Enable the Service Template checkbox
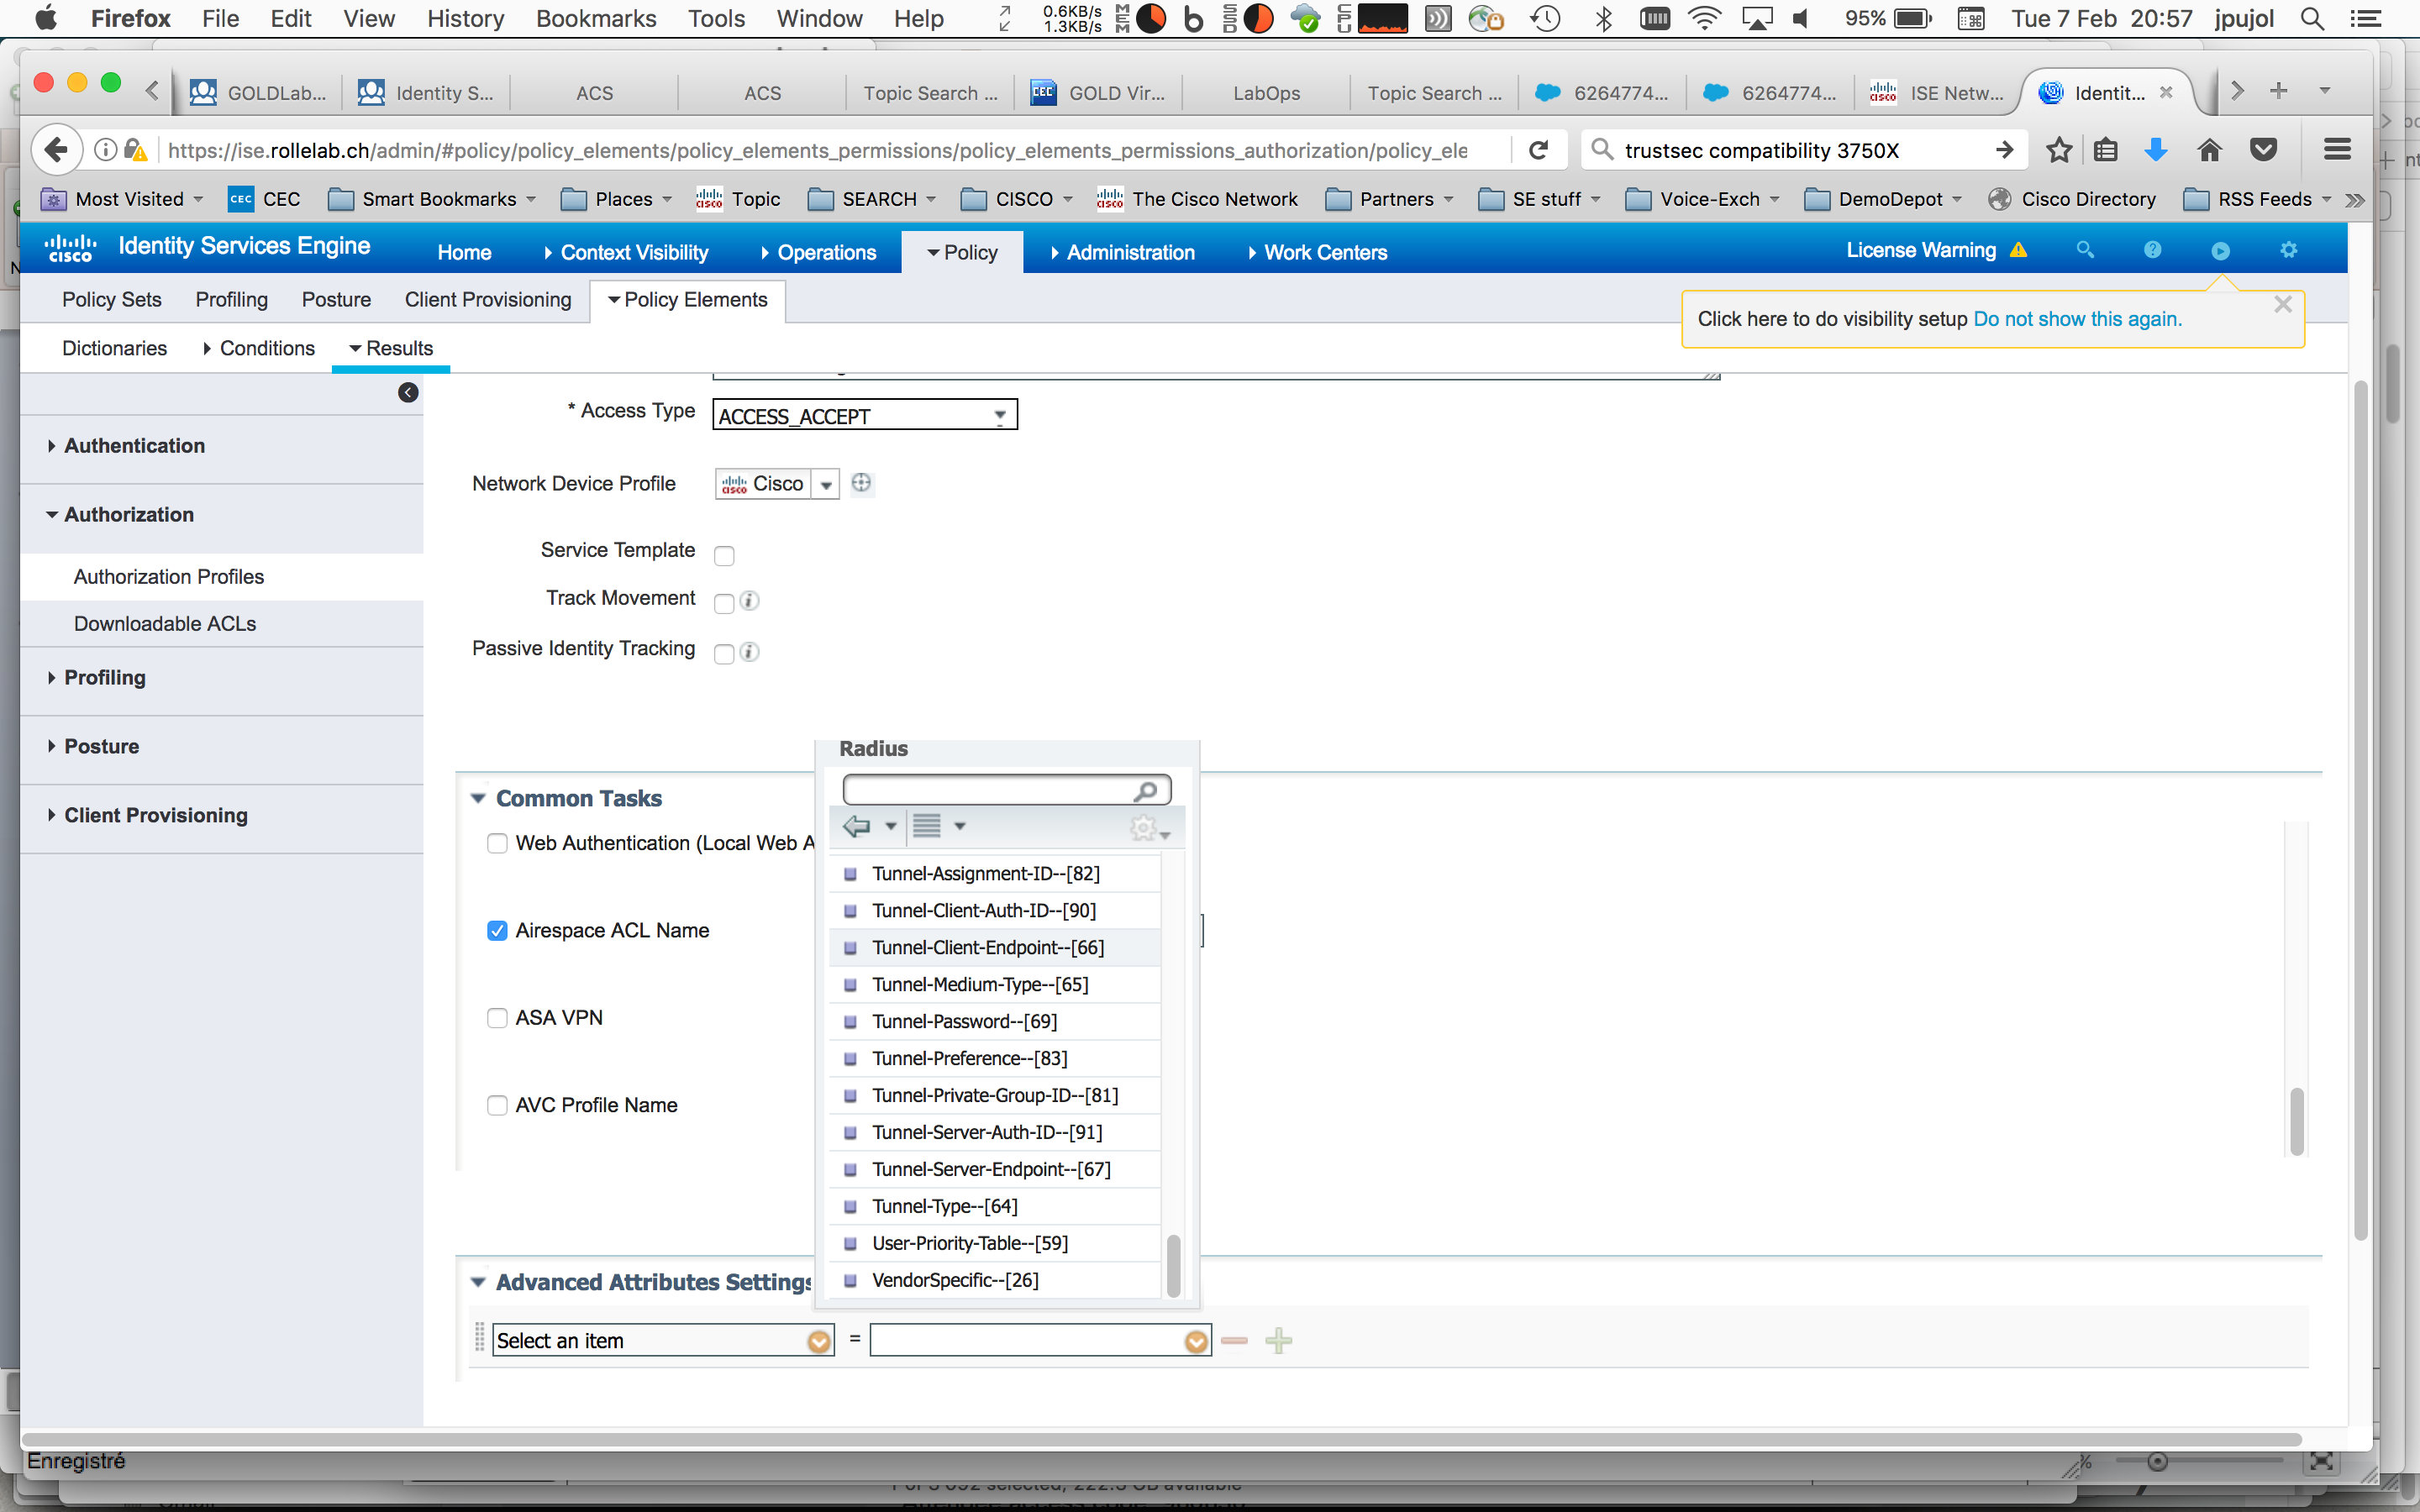Image resolution: width=2420 pixels, height=1512 pixels. (724, 556)
